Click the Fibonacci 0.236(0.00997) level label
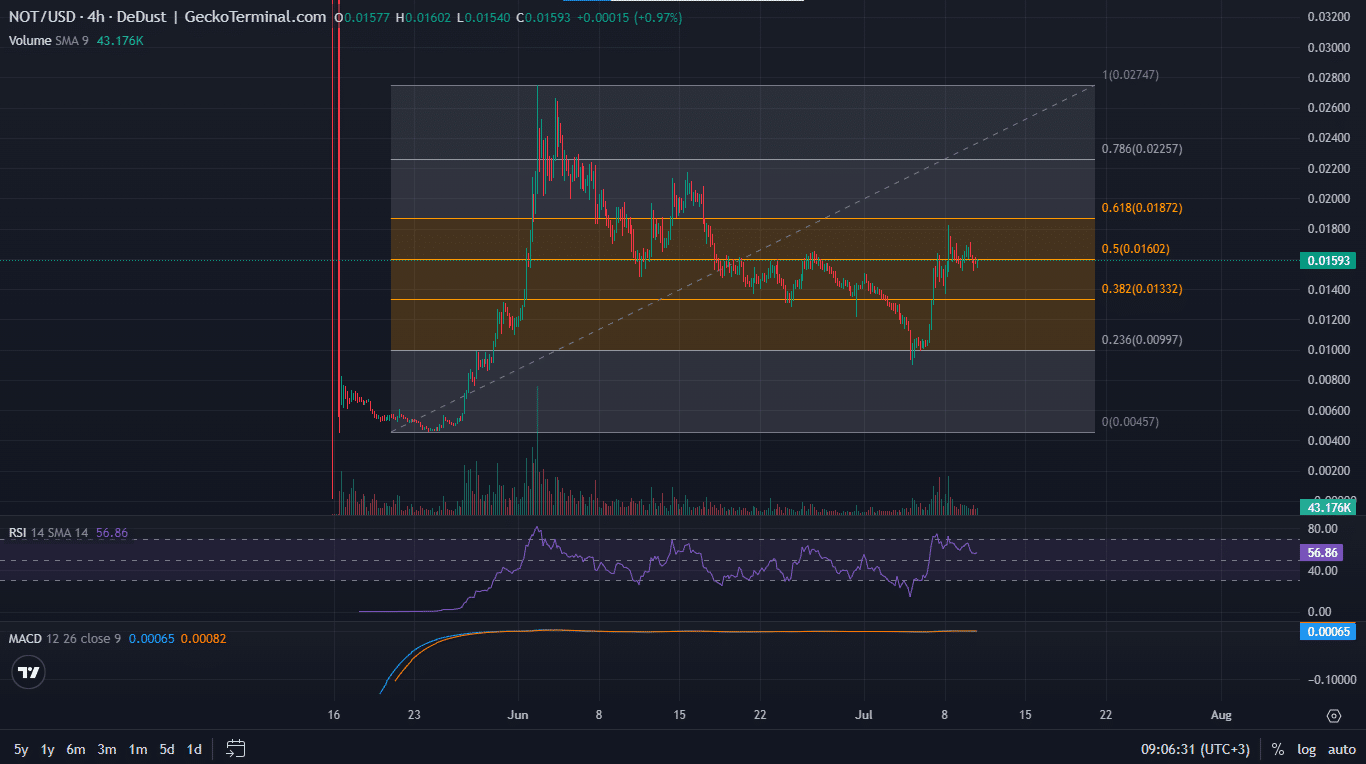Viewport: 1366px width, 764px height. coord(1142,340)
